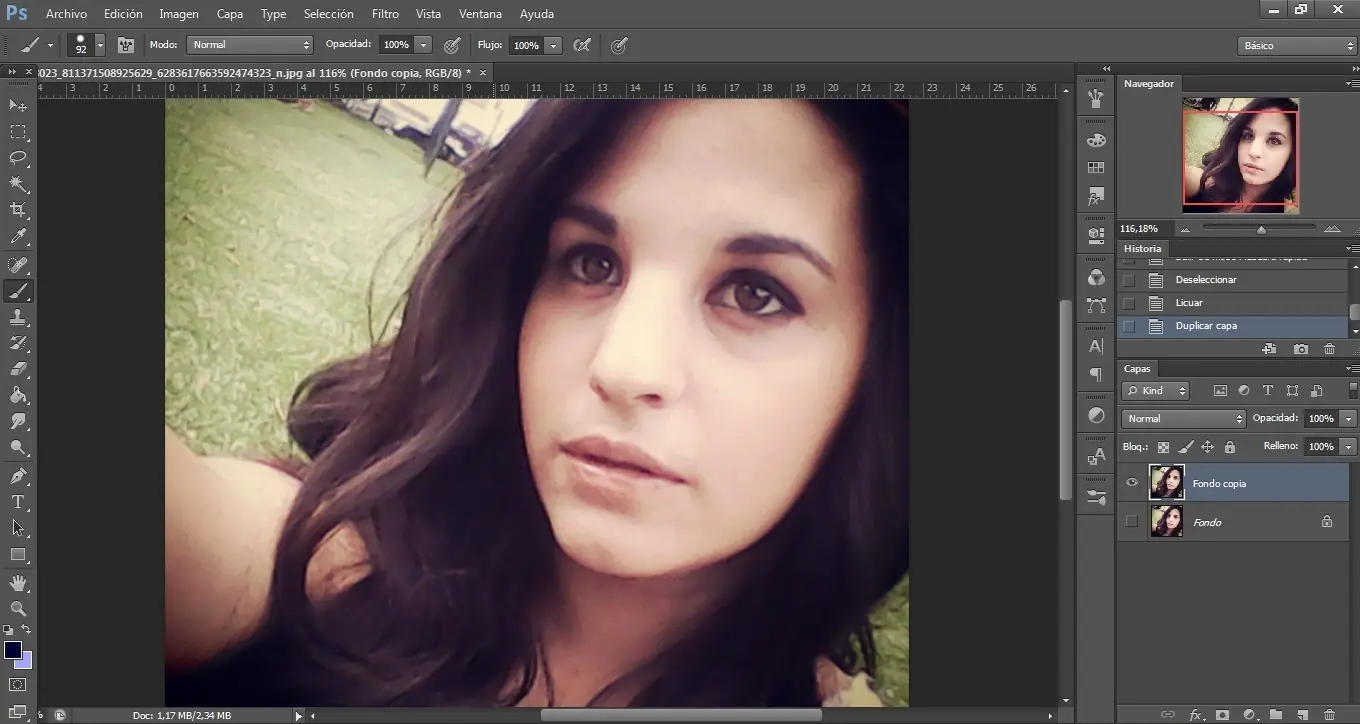Select the Eraser tool

[x=18, y=369]
